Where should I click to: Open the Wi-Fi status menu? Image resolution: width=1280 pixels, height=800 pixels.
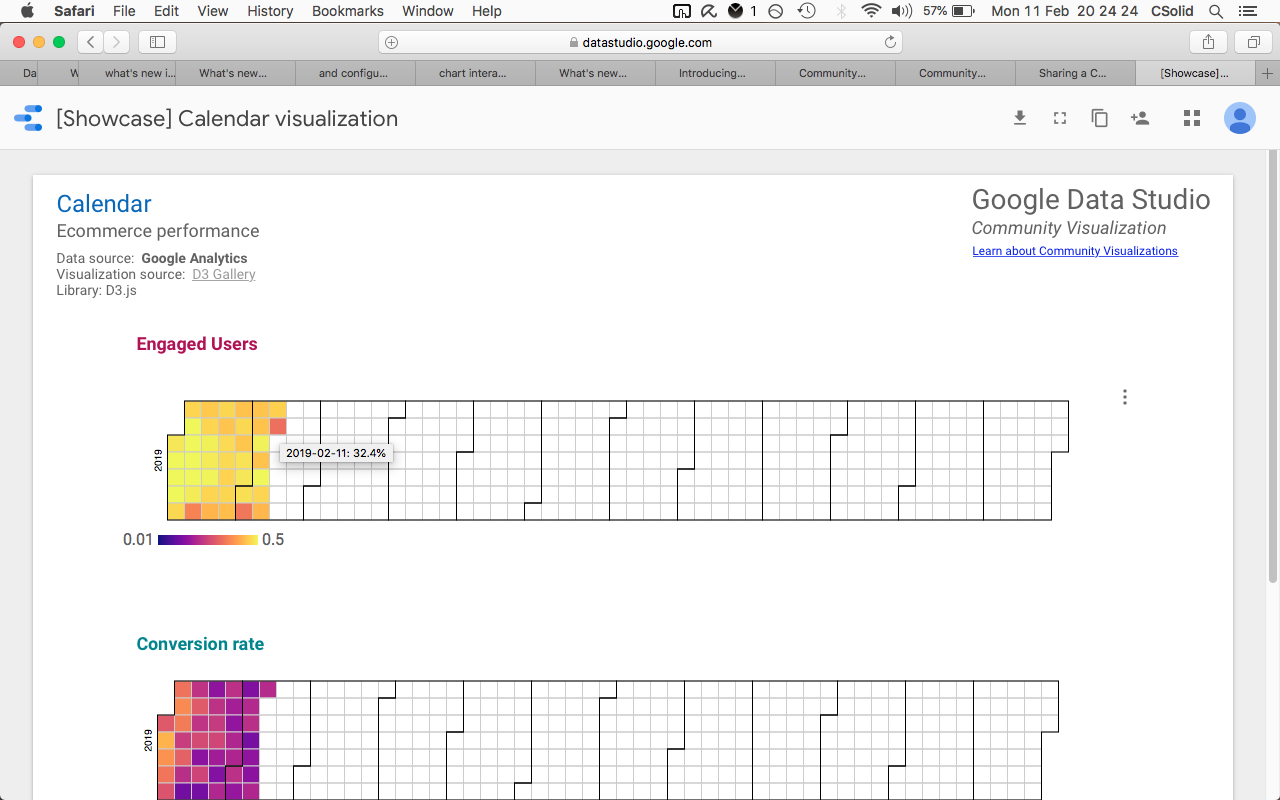pyautogui.click(x=871, y=11)
